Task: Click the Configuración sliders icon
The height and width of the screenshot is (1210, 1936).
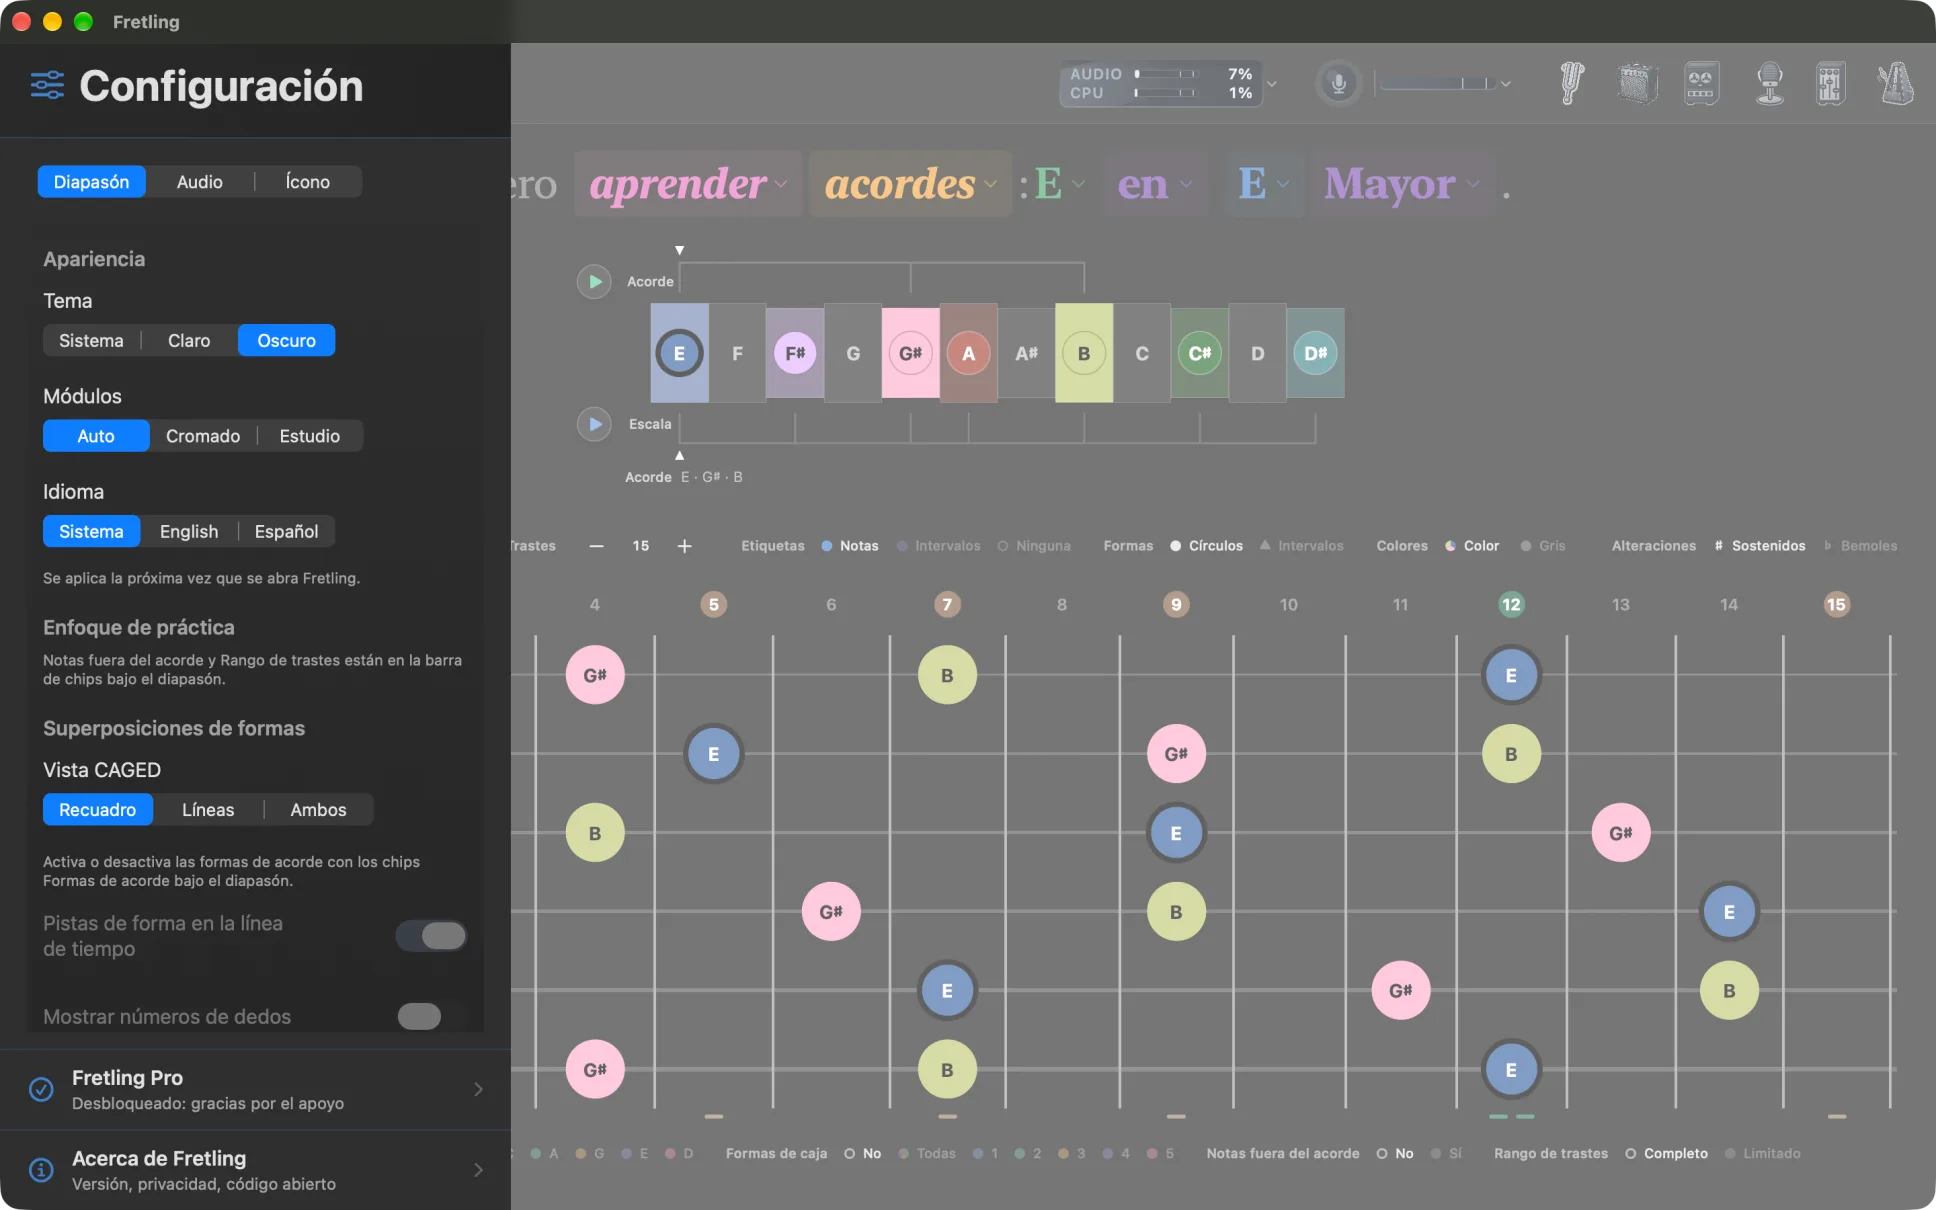Action: pyautogui.click(x=47, y=86)
